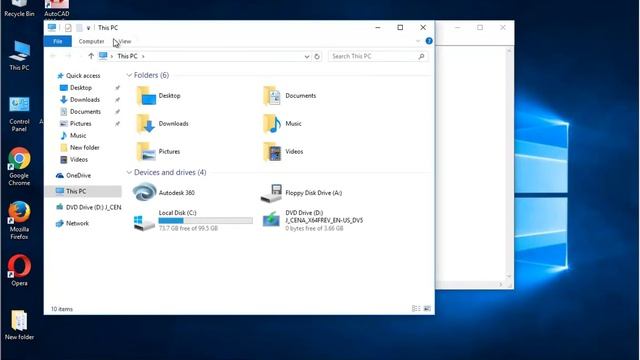Select the Google Chrome desktop shortcut
Screen dimensions: 640x360
coord(19,167)
